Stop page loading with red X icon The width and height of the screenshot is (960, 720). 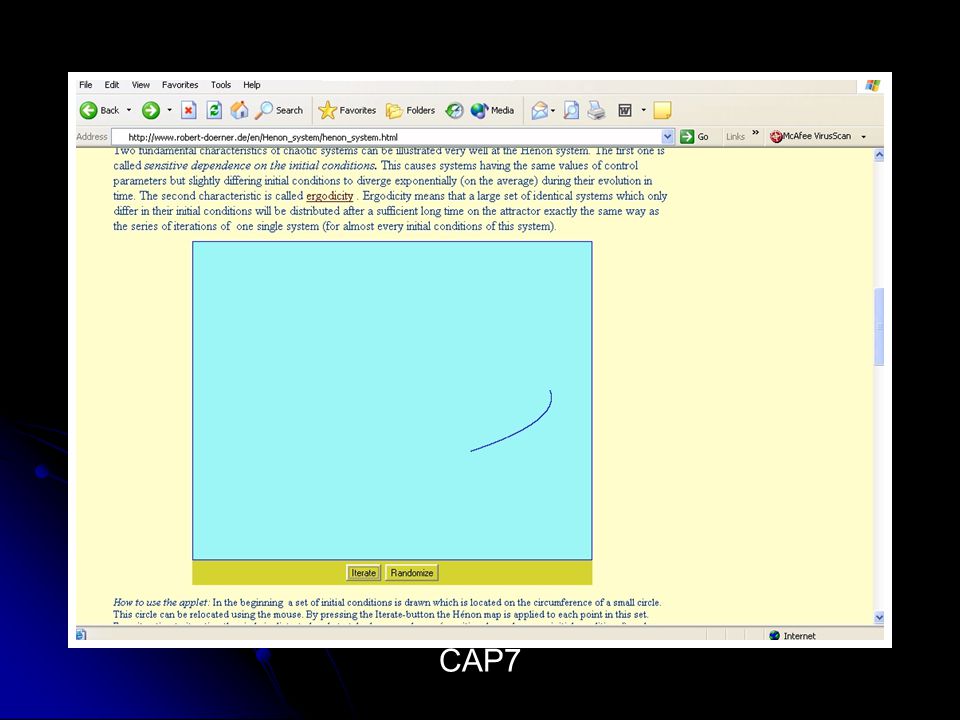pos(189,110)
